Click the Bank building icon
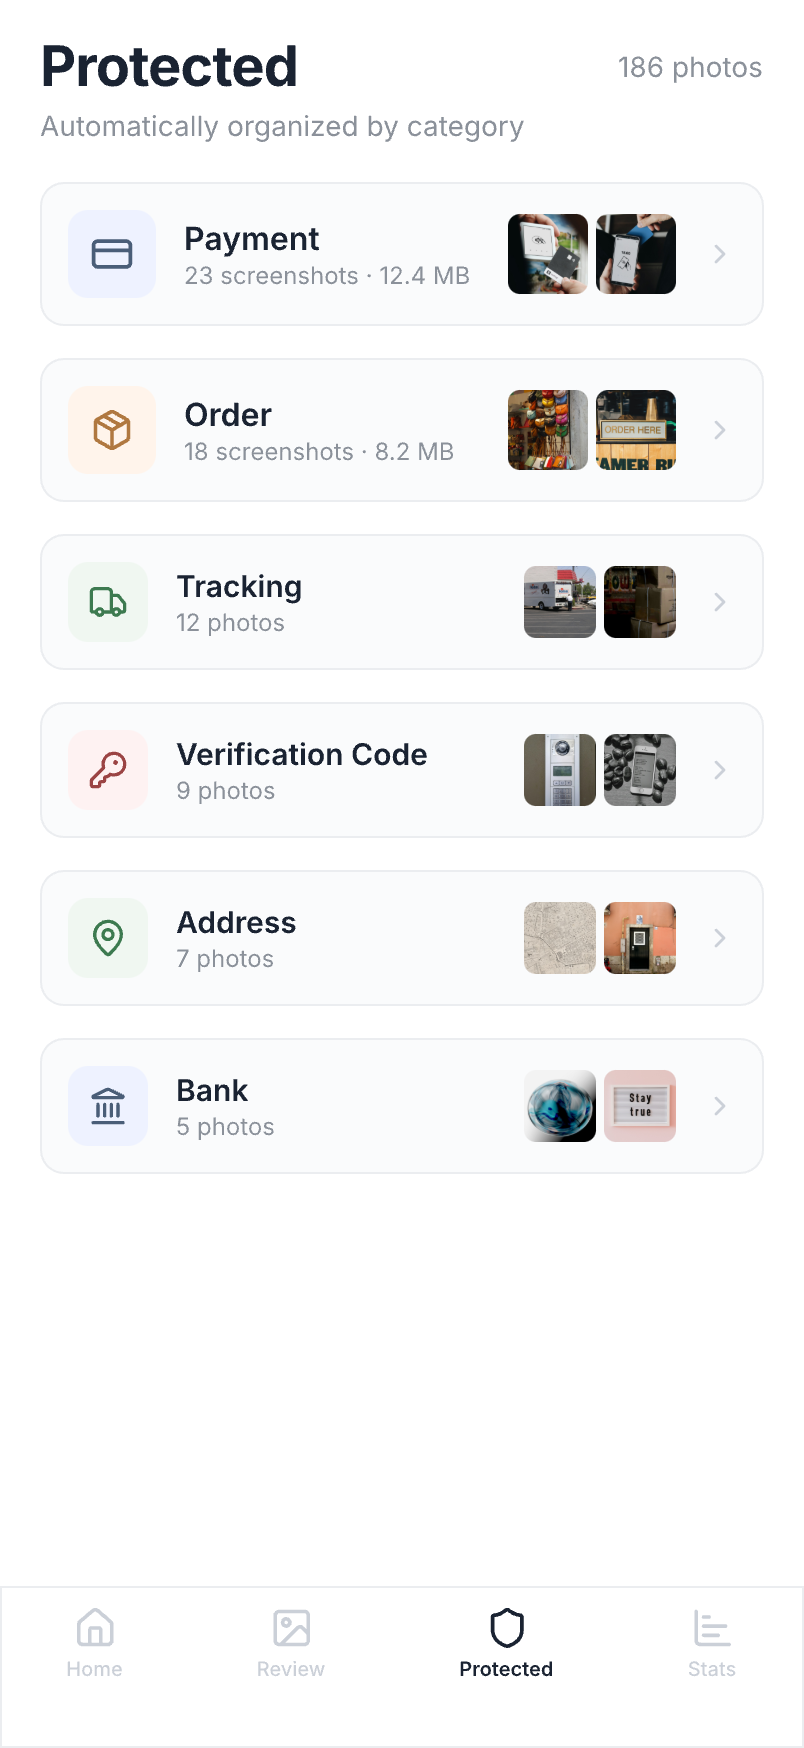Screen dimensions: 804x1748 (x=108, y=1106)
